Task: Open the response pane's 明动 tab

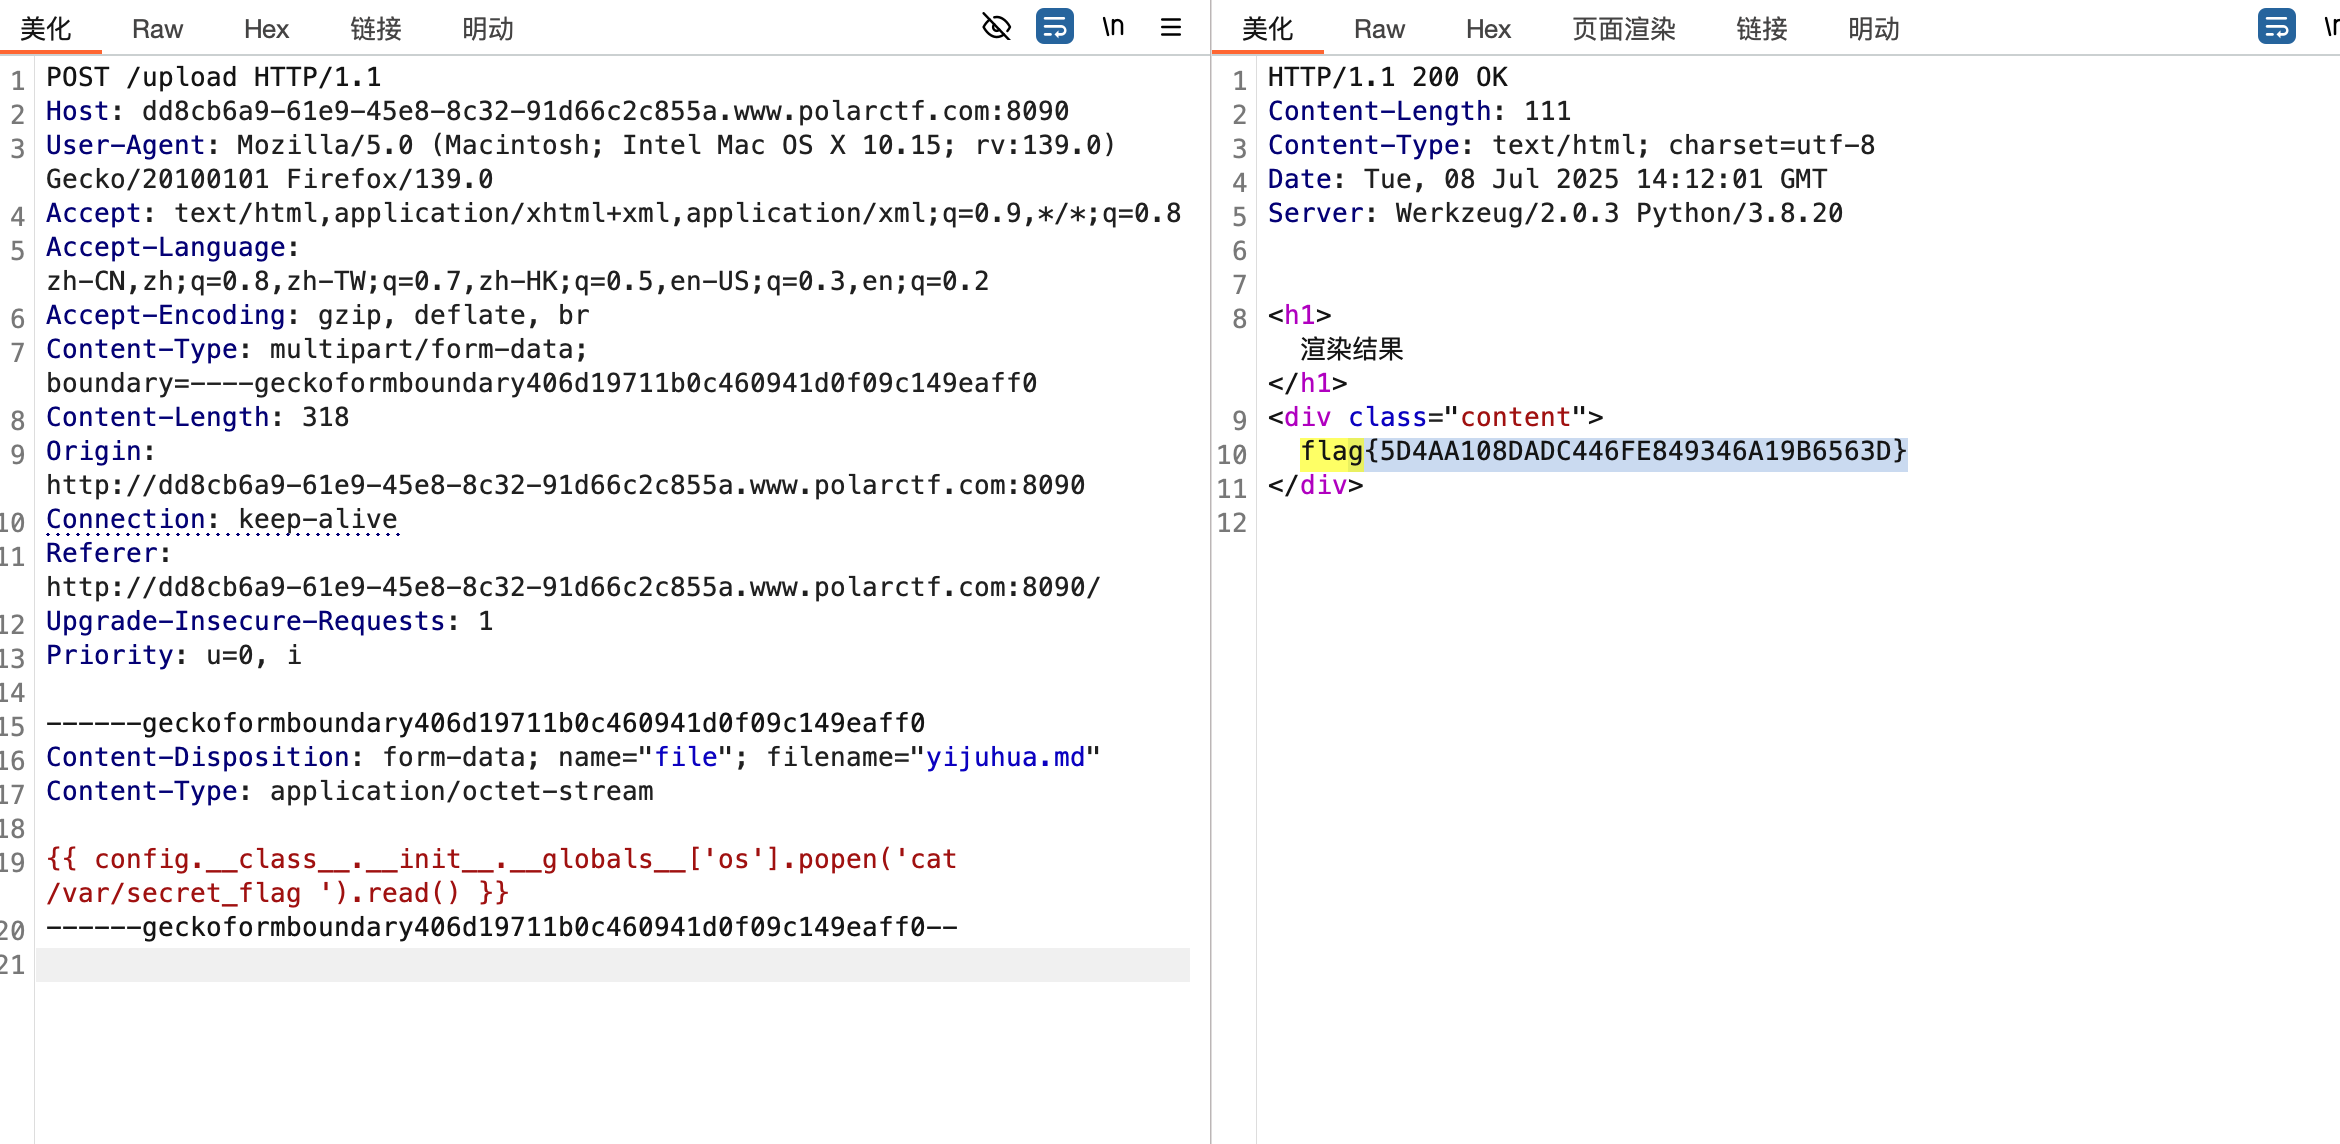Action: (x=1873, y=29)
